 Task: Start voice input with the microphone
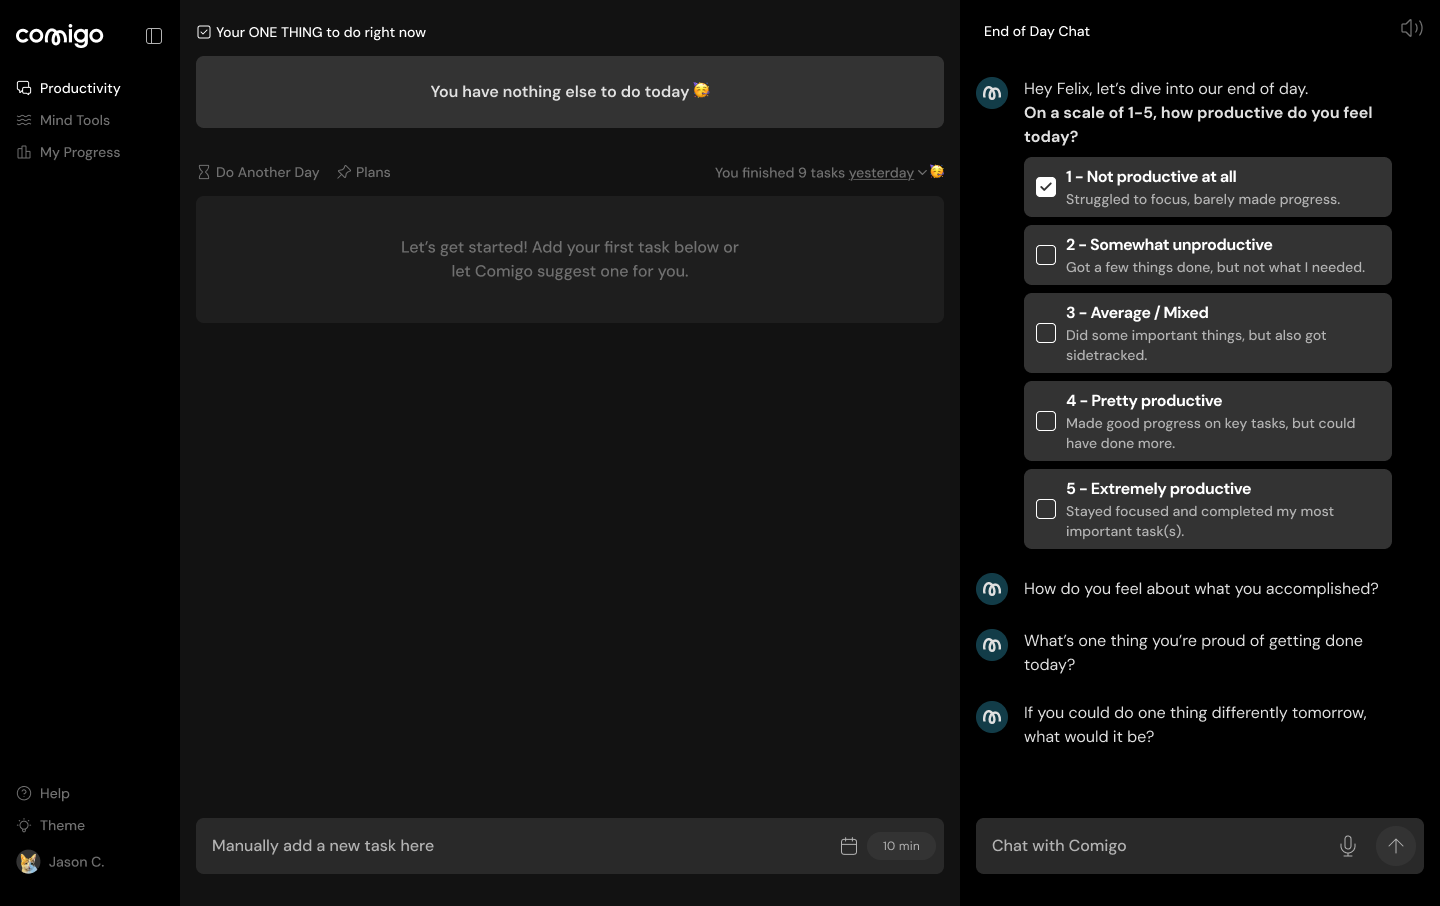coord(1348,846)
